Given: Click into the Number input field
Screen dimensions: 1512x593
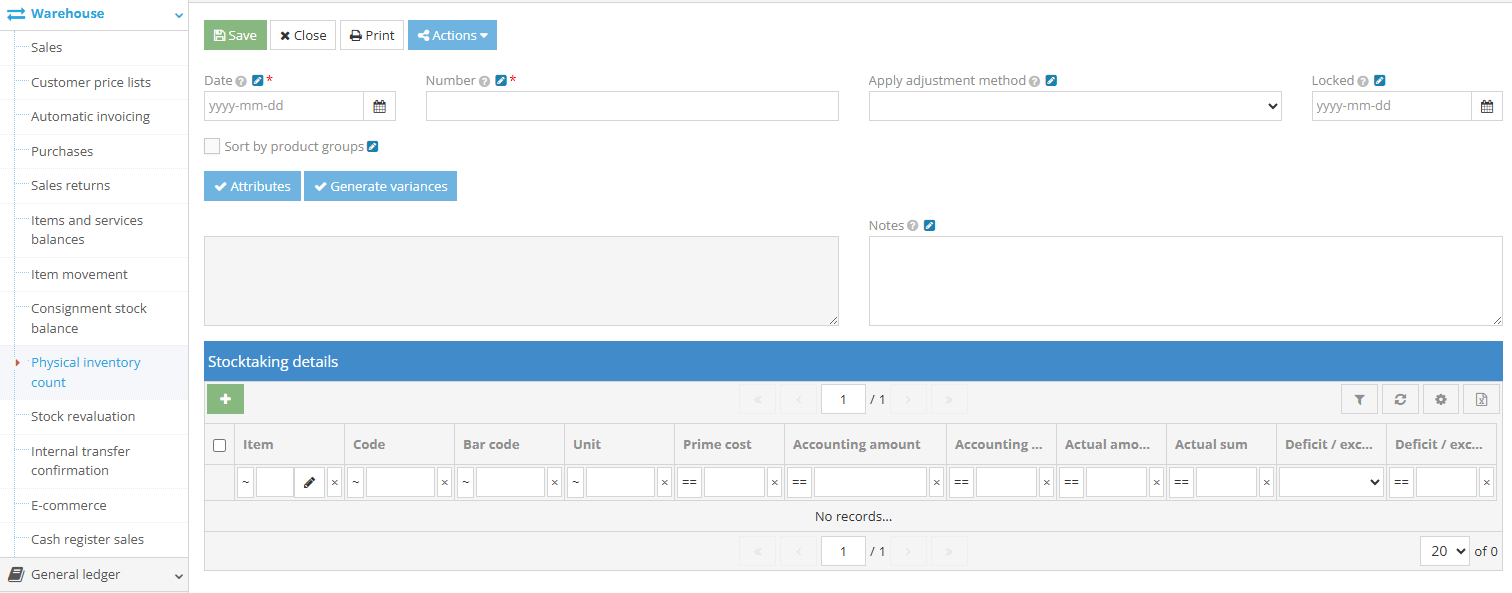Looking at the screenshot, I should click(632, 106).
